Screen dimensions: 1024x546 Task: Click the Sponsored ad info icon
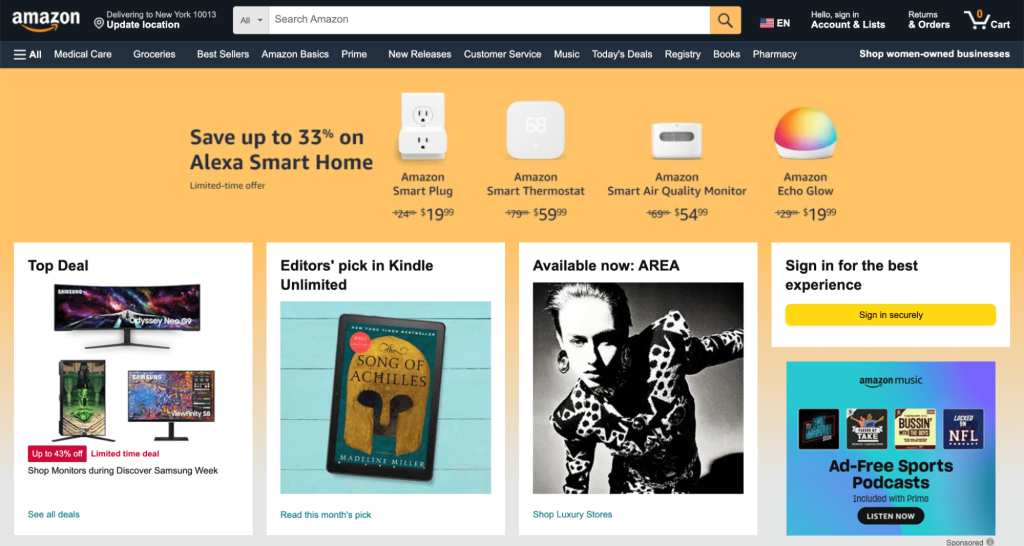[x=990, y=542]
